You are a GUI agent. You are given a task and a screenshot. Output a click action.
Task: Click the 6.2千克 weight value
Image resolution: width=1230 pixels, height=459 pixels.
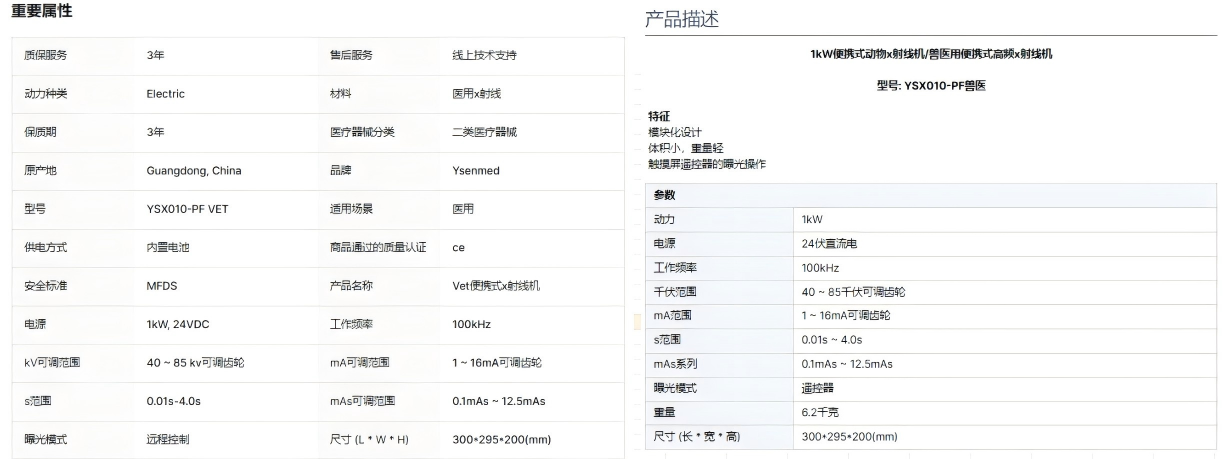[821, 412]
